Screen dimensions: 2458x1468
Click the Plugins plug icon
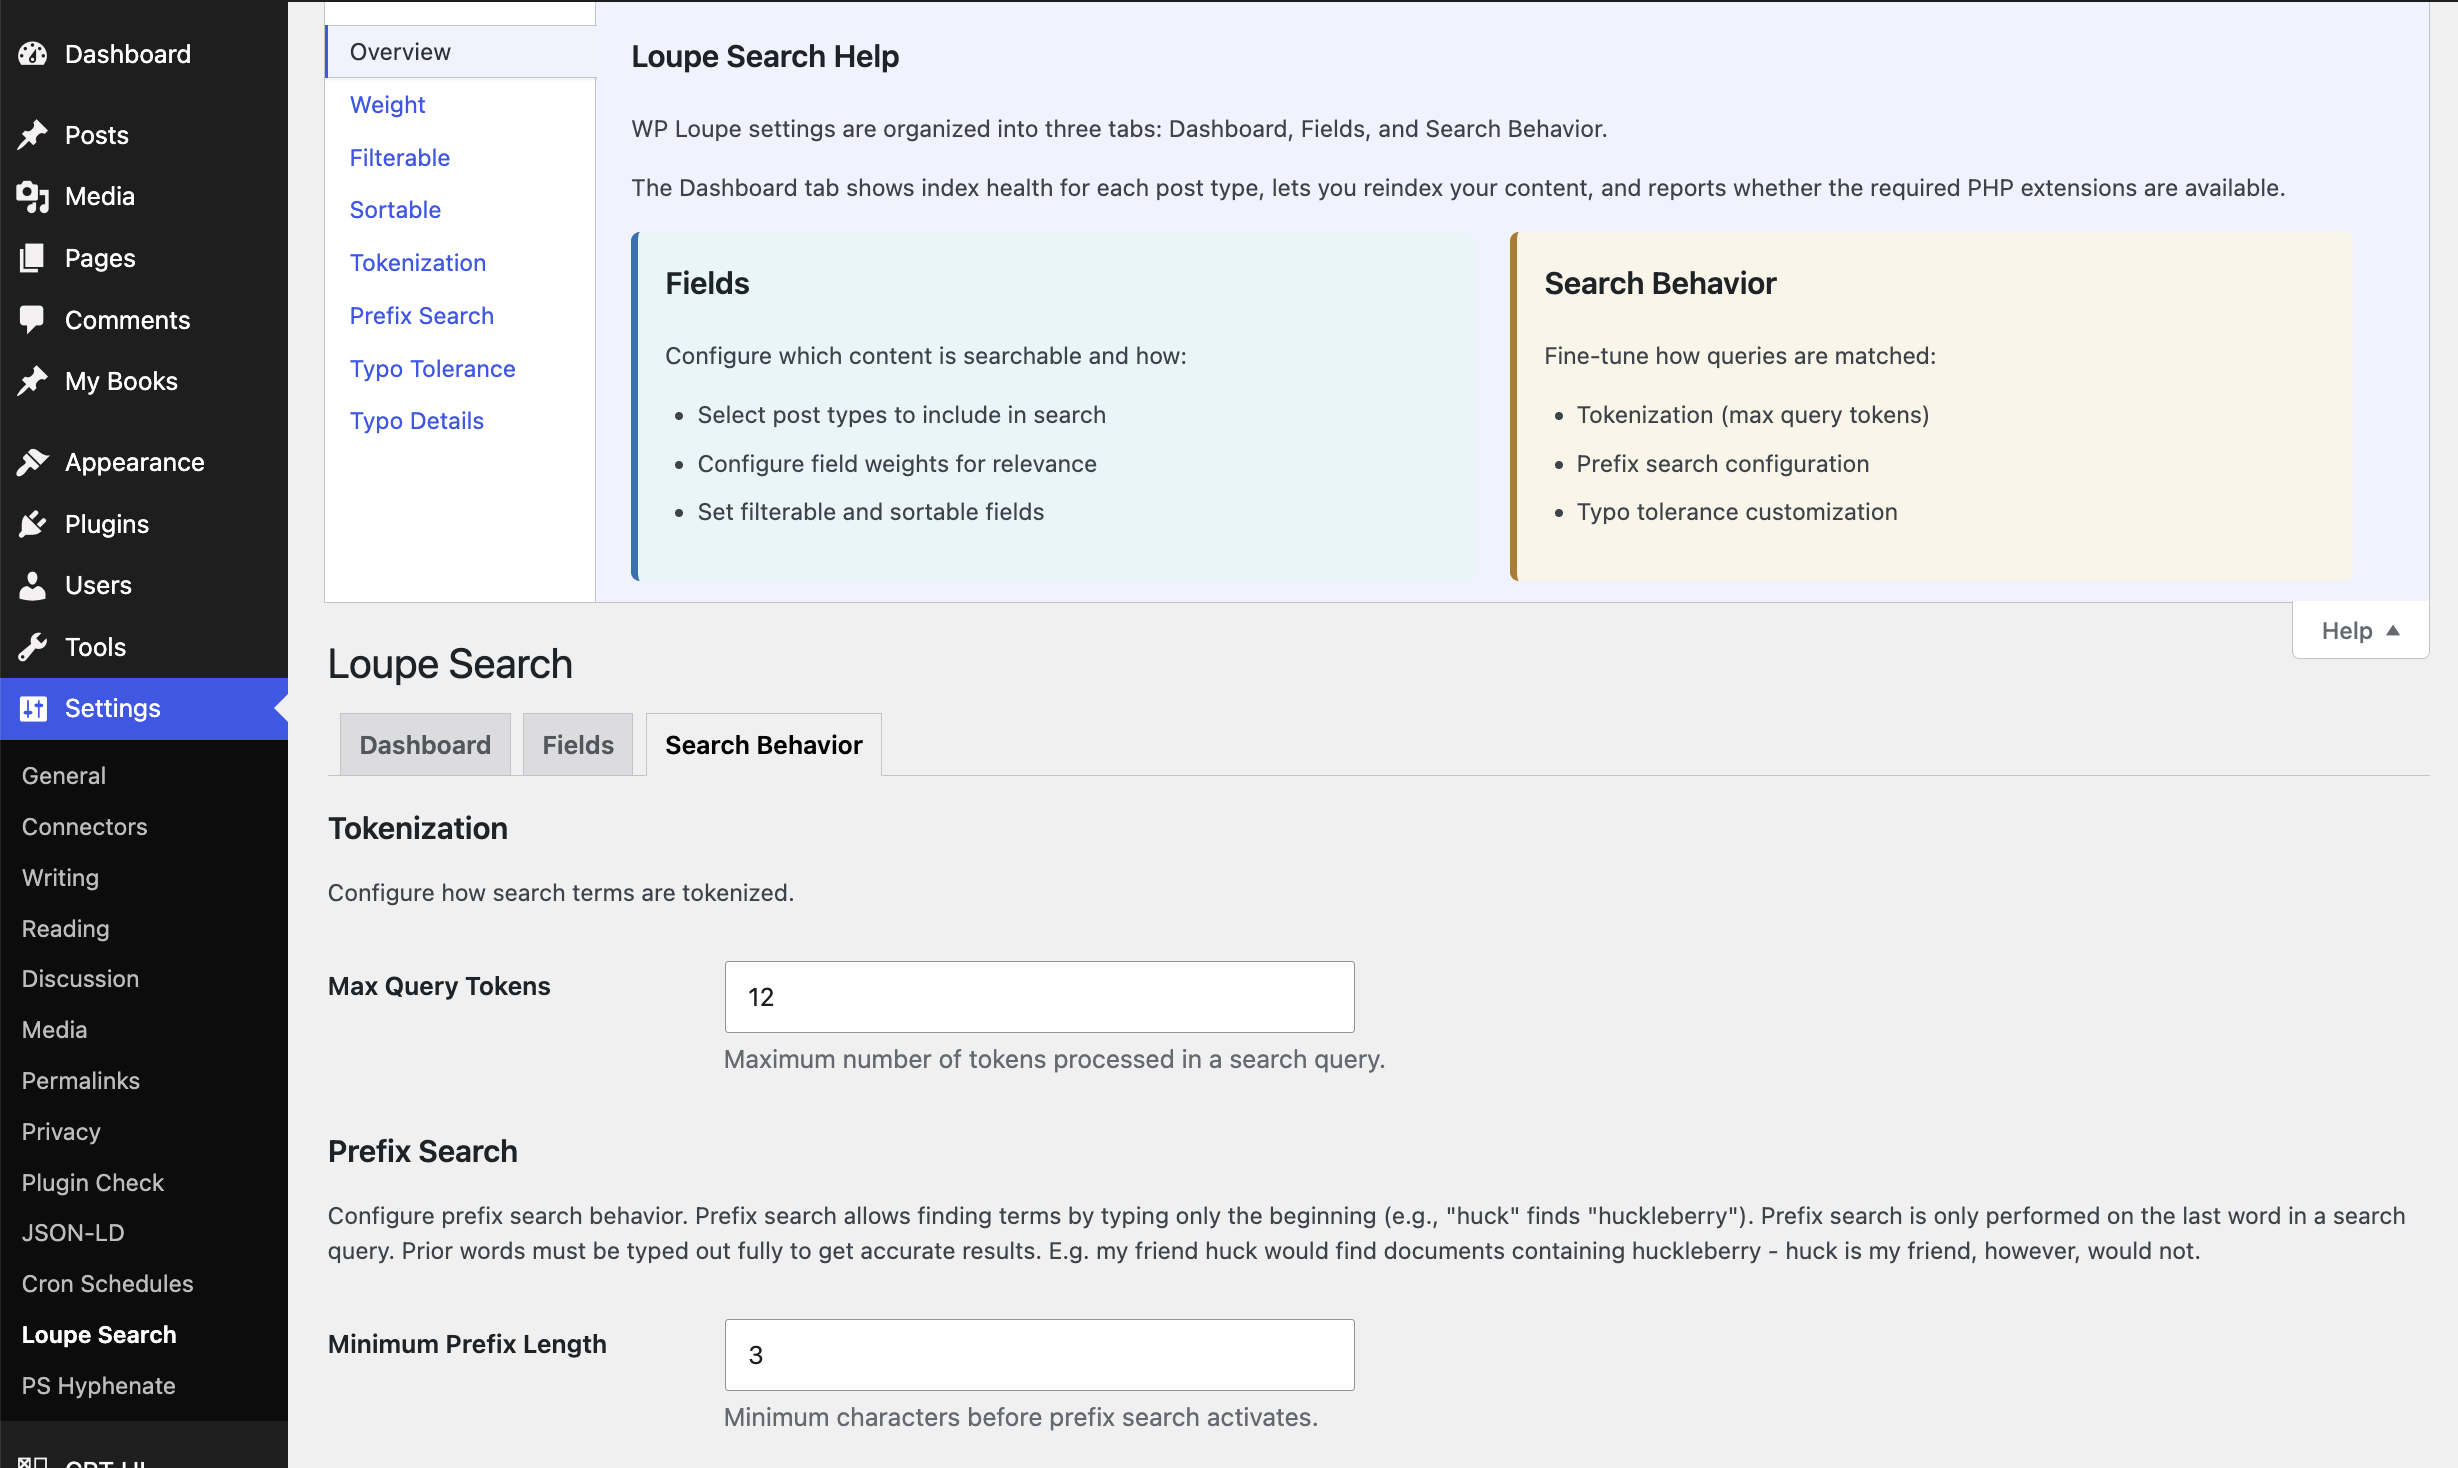pos(33,524)
